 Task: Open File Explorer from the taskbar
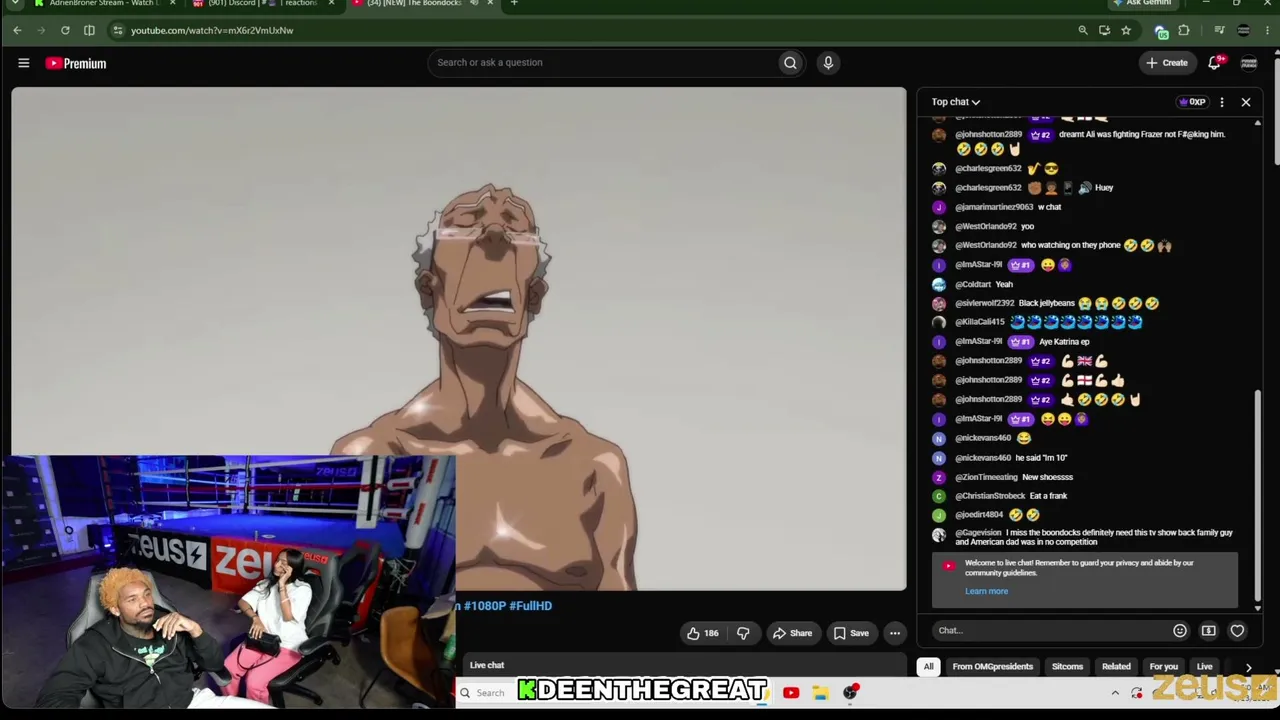click(820, 692)
